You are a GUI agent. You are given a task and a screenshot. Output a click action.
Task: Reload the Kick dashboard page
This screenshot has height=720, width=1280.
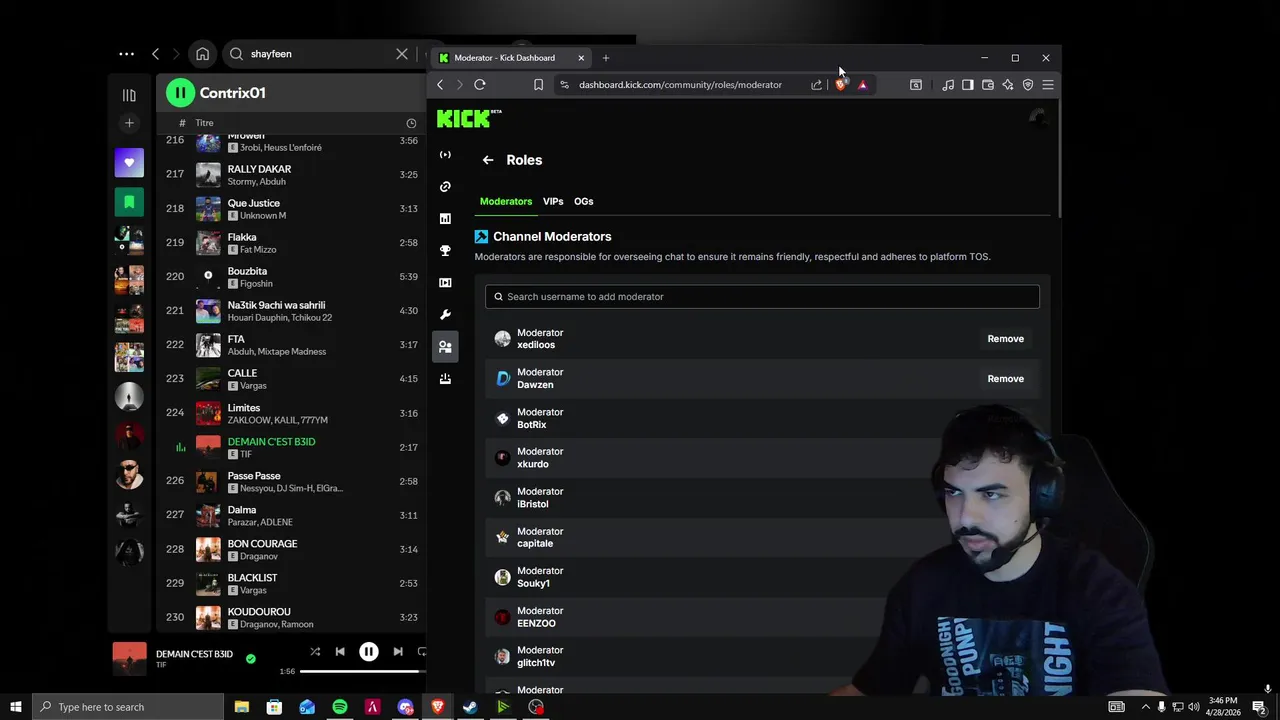point(480,85)
